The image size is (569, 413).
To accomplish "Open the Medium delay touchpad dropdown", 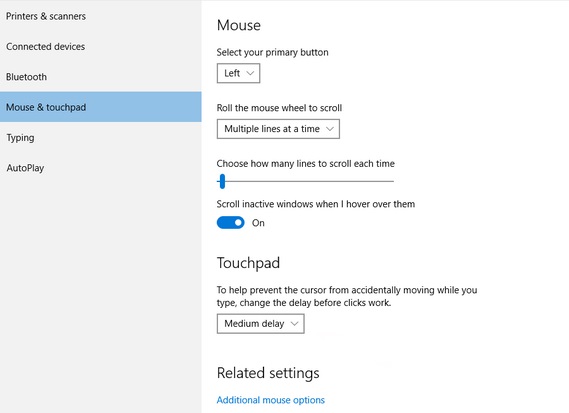I will (x=261, y=324).
